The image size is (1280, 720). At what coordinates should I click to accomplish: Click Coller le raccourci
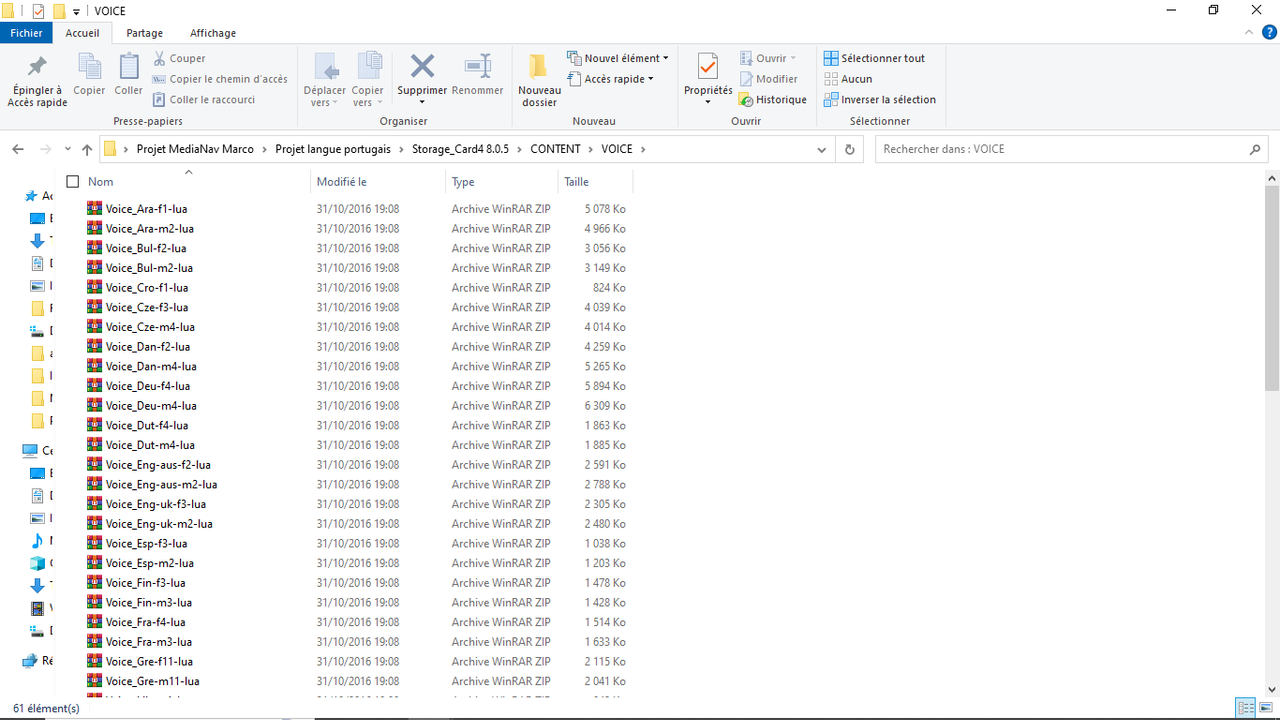click(x=204, y=100)
